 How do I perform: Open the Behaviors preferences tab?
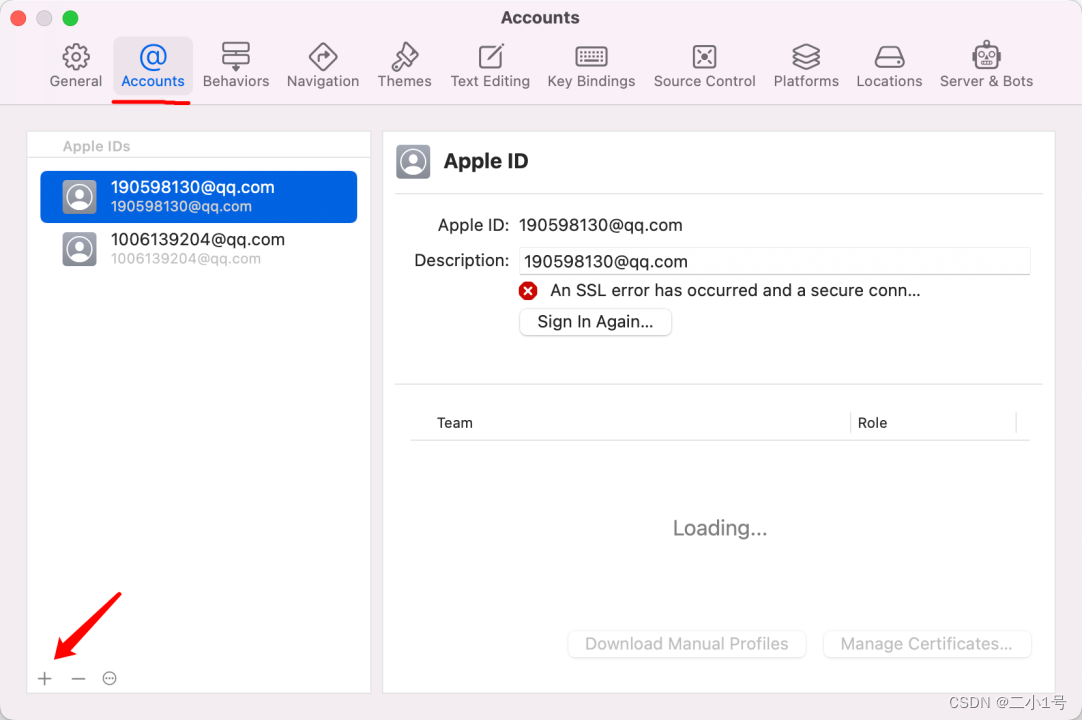pyautogui.click(x=236, y=67)
